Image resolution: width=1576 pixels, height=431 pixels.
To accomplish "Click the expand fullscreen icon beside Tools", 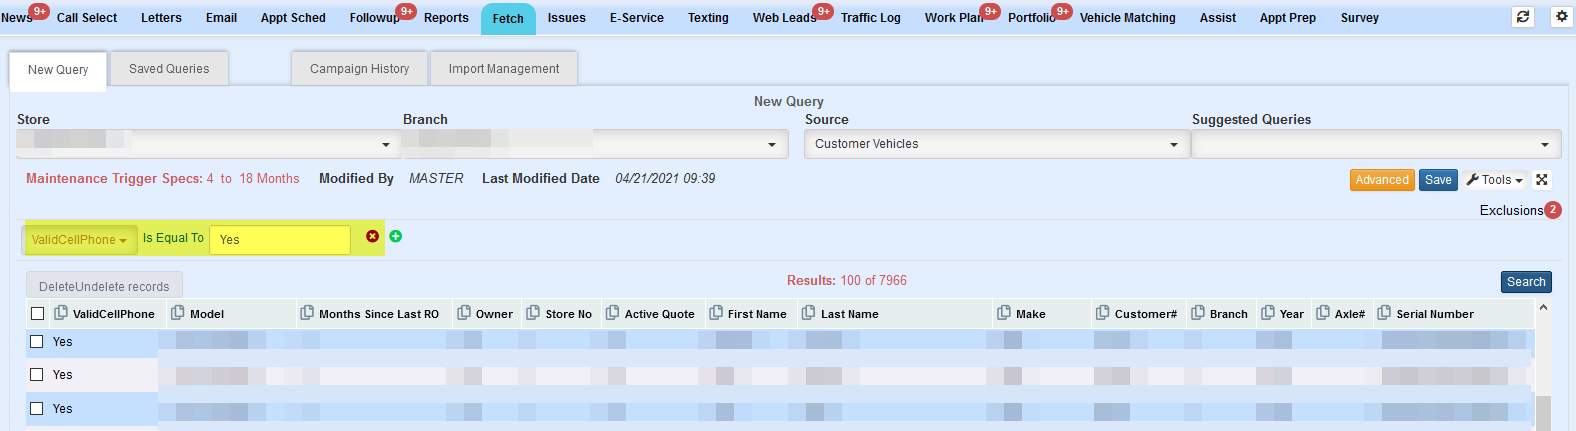I will click(x=1542, y=180).
